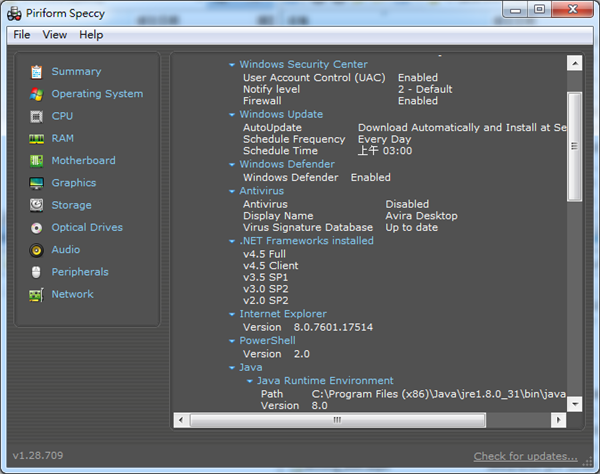Click the vertical scrollbar down arrow
The height and width of the screenshot is (474, 600).
coord(574,404)
